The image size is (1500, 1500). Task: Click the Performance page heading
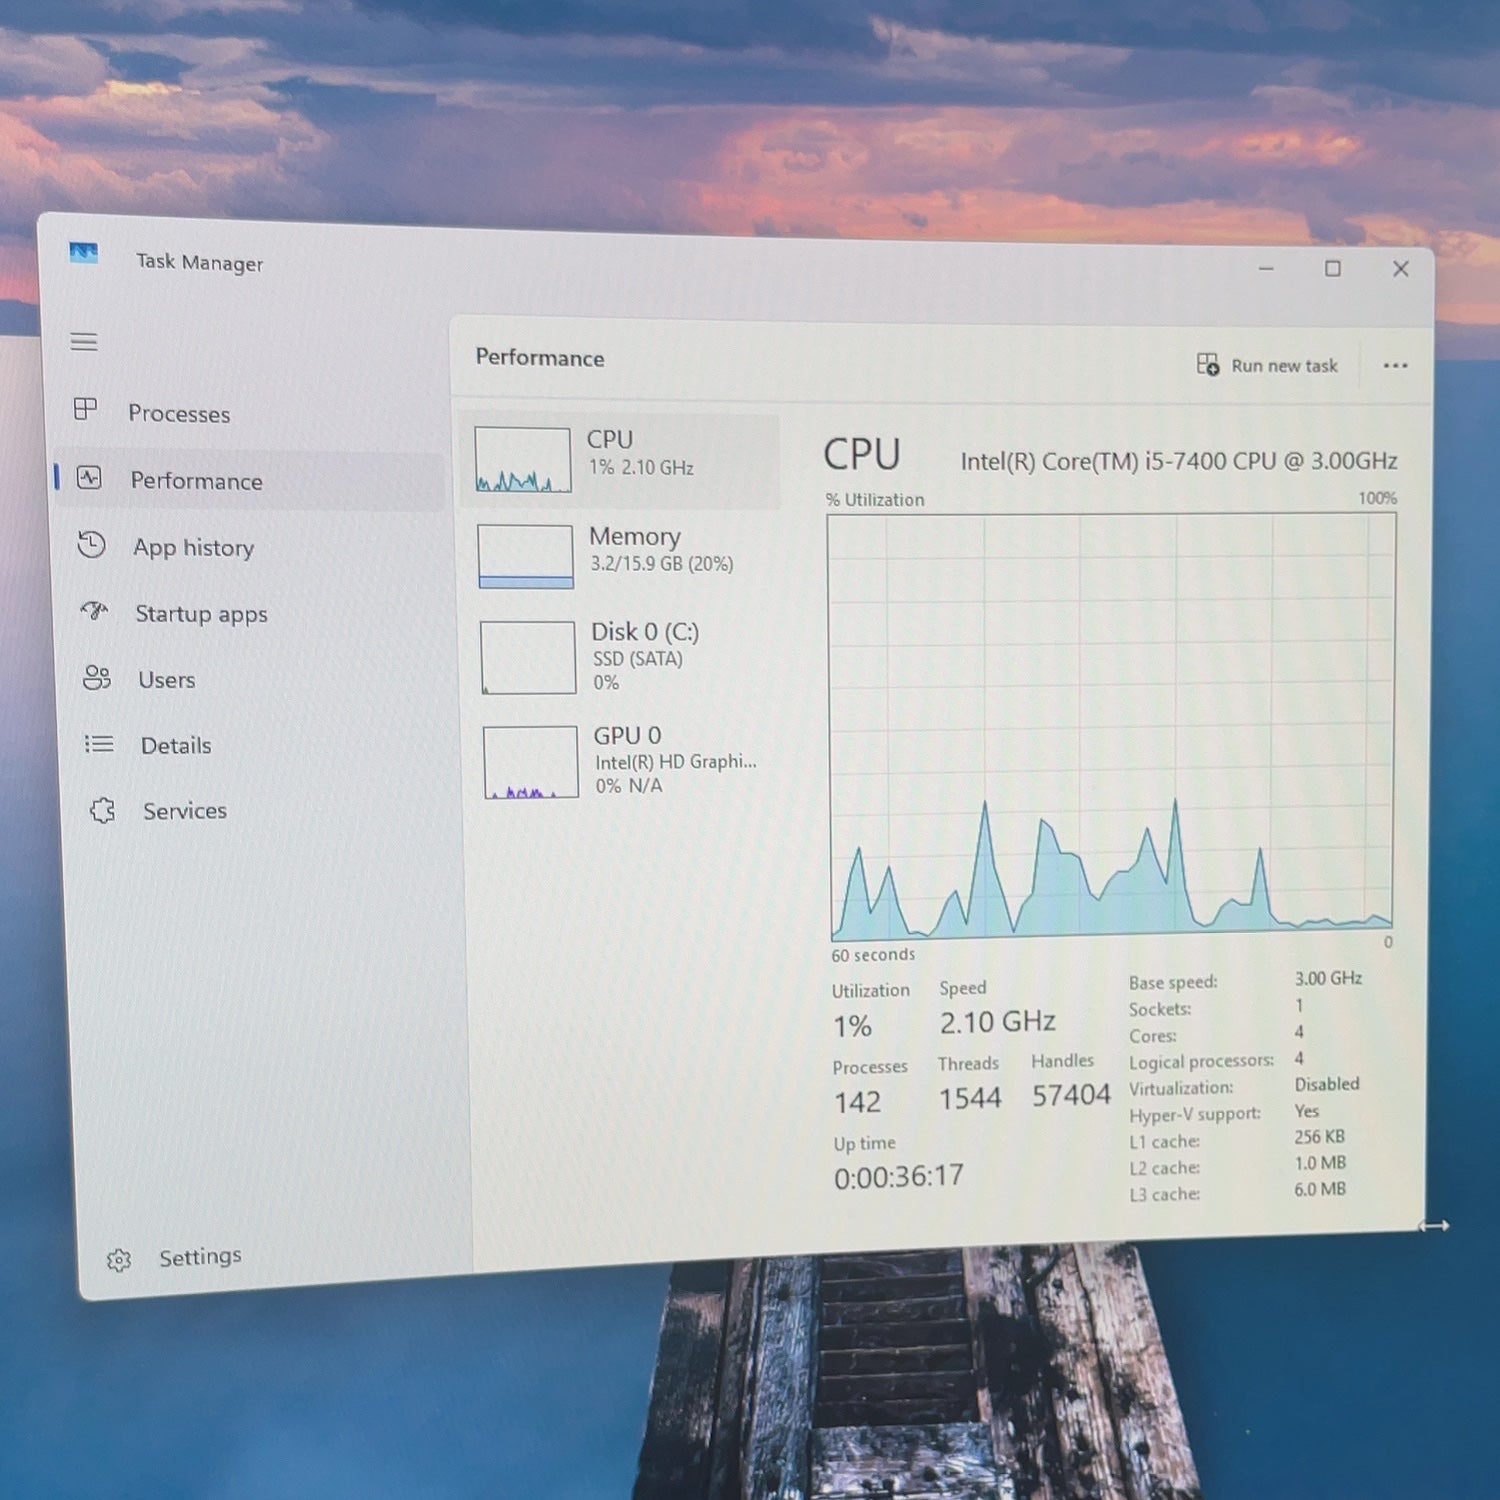[x=540, y=358]
